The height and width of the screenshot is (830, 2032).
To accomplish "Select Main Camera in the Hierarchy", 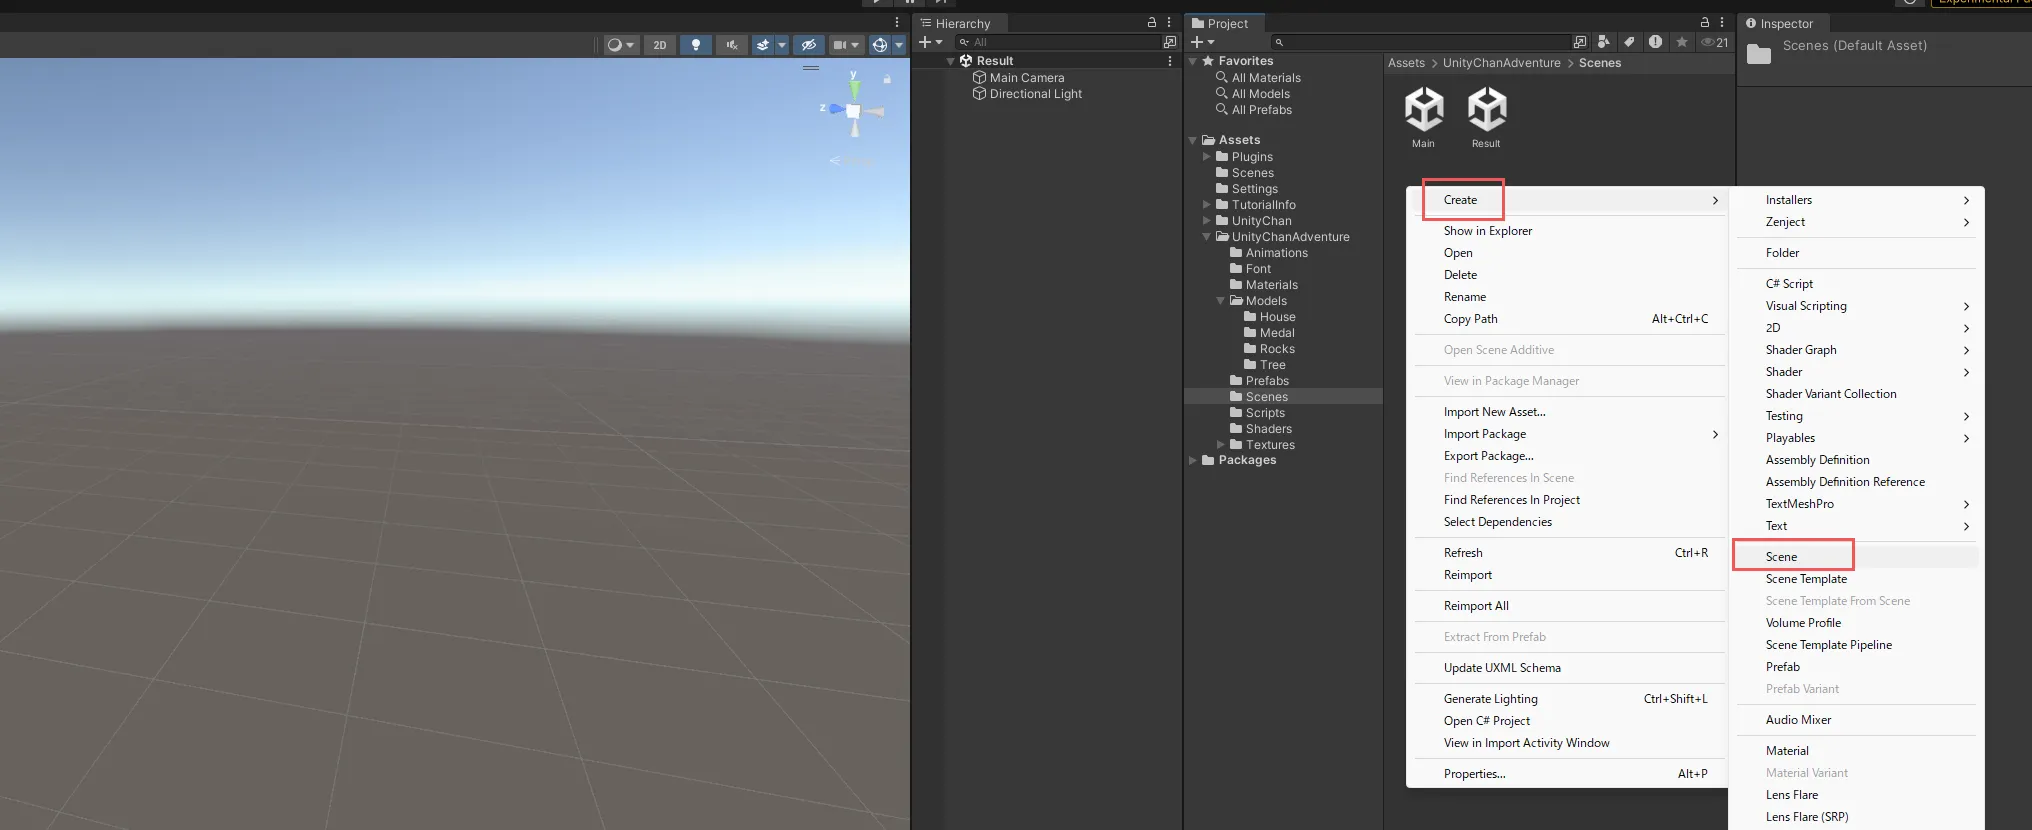I will 1026,78.
